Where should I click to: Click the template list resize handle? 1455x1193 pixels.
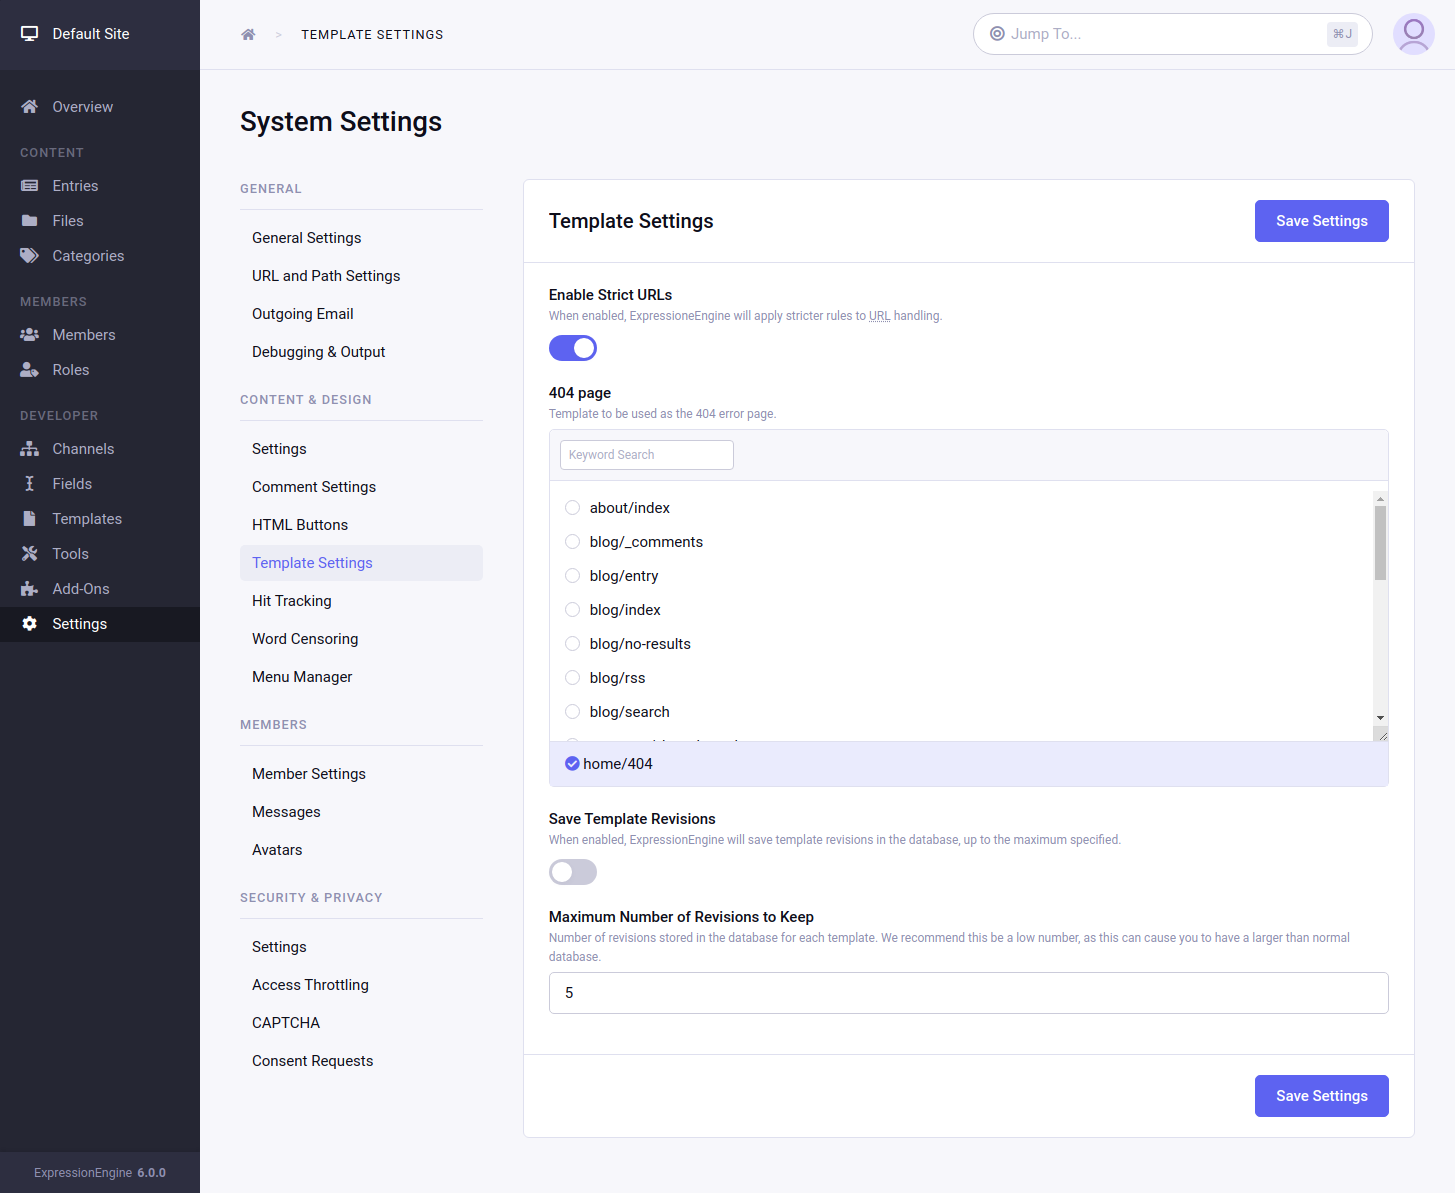click(x=1382, y=735)
